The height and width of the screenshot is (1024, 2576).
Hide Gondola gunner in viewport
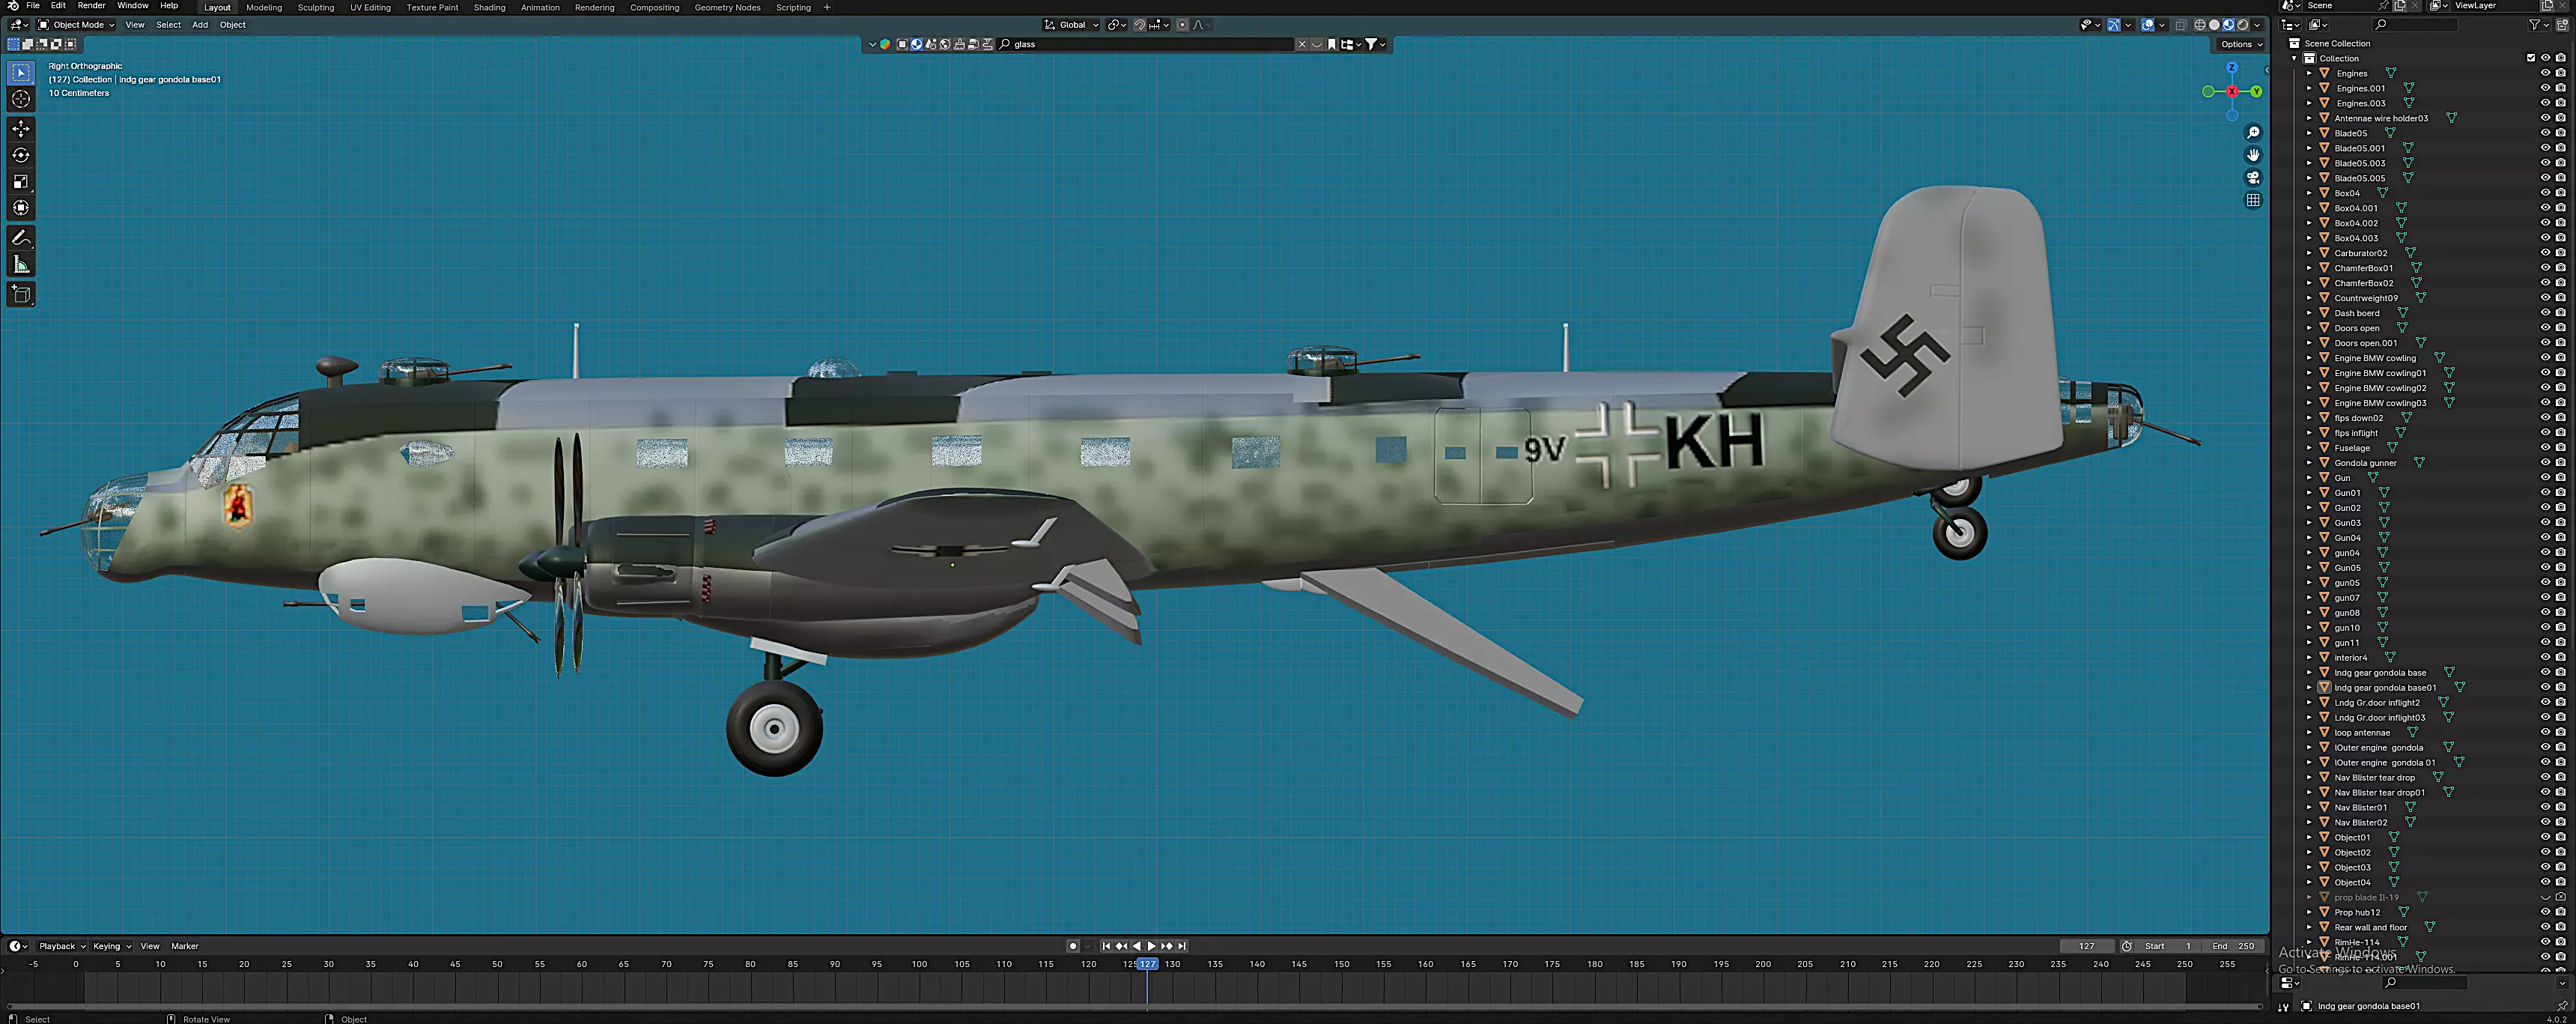pos(2545,463)
